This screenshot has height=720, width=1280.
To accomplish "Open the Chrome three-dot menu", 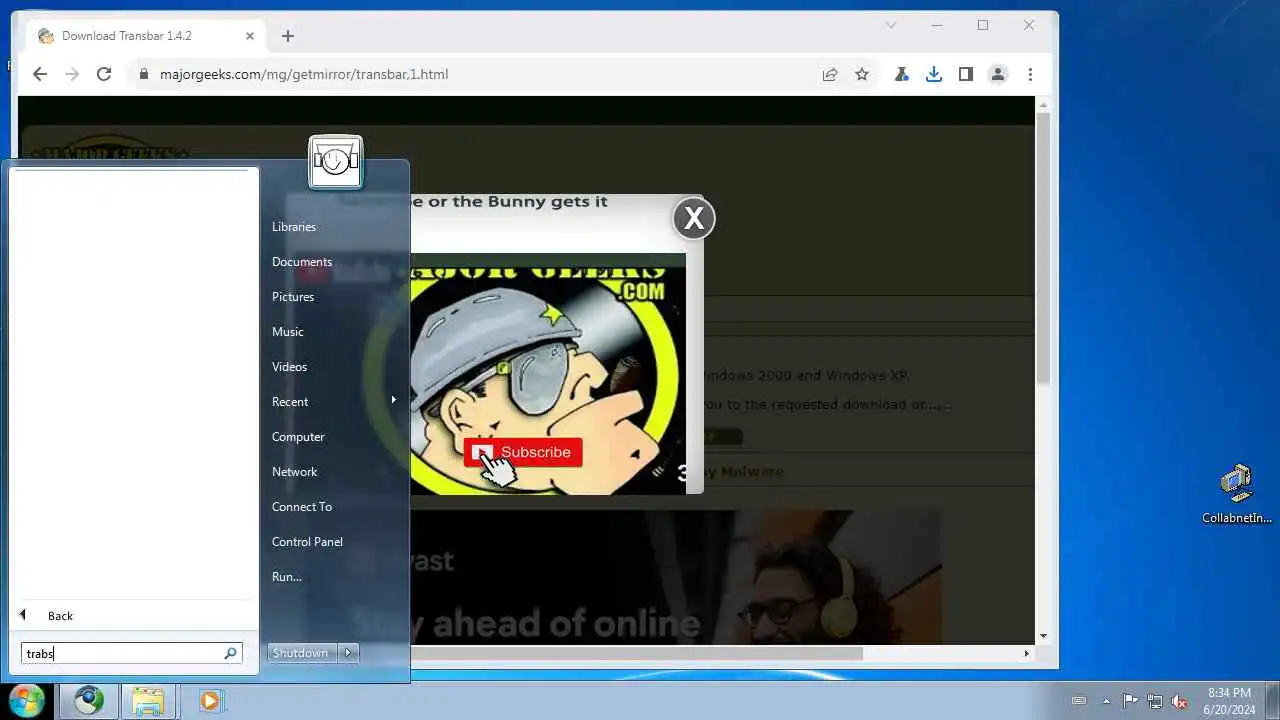I will [1030, 74].
